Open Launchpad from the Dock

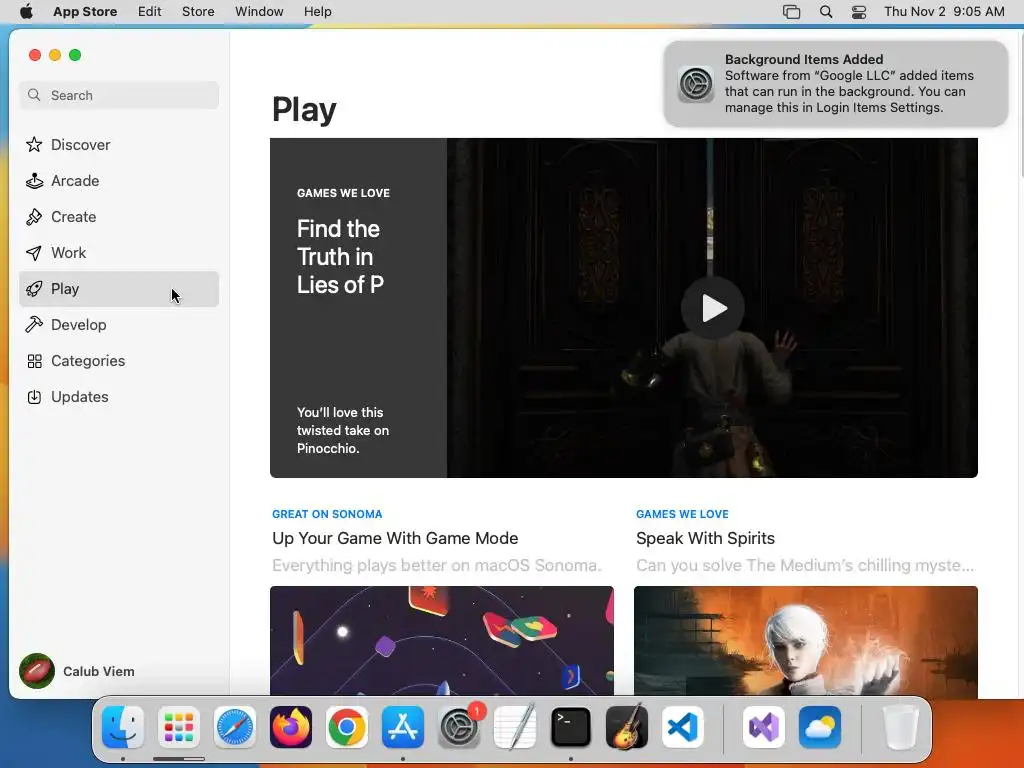179,727
